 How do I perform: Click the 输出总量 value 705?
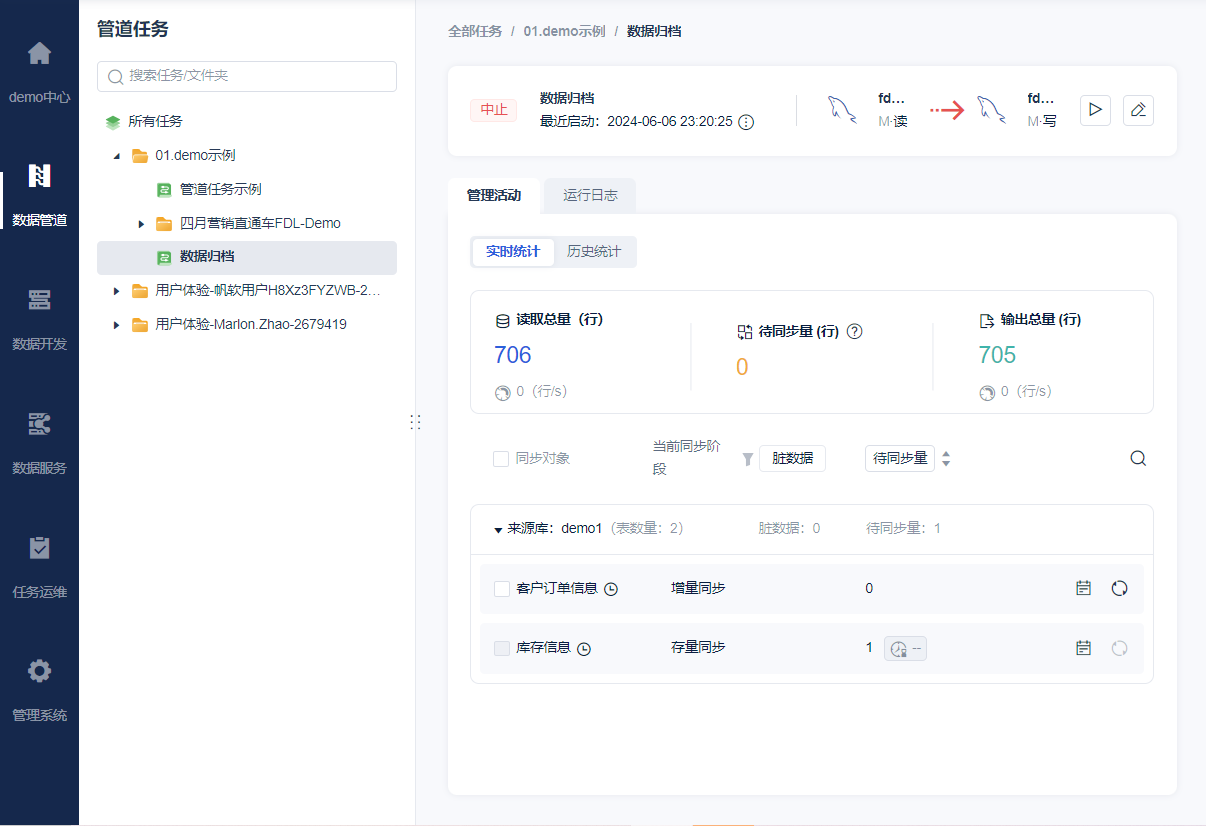tap(997, 355)
